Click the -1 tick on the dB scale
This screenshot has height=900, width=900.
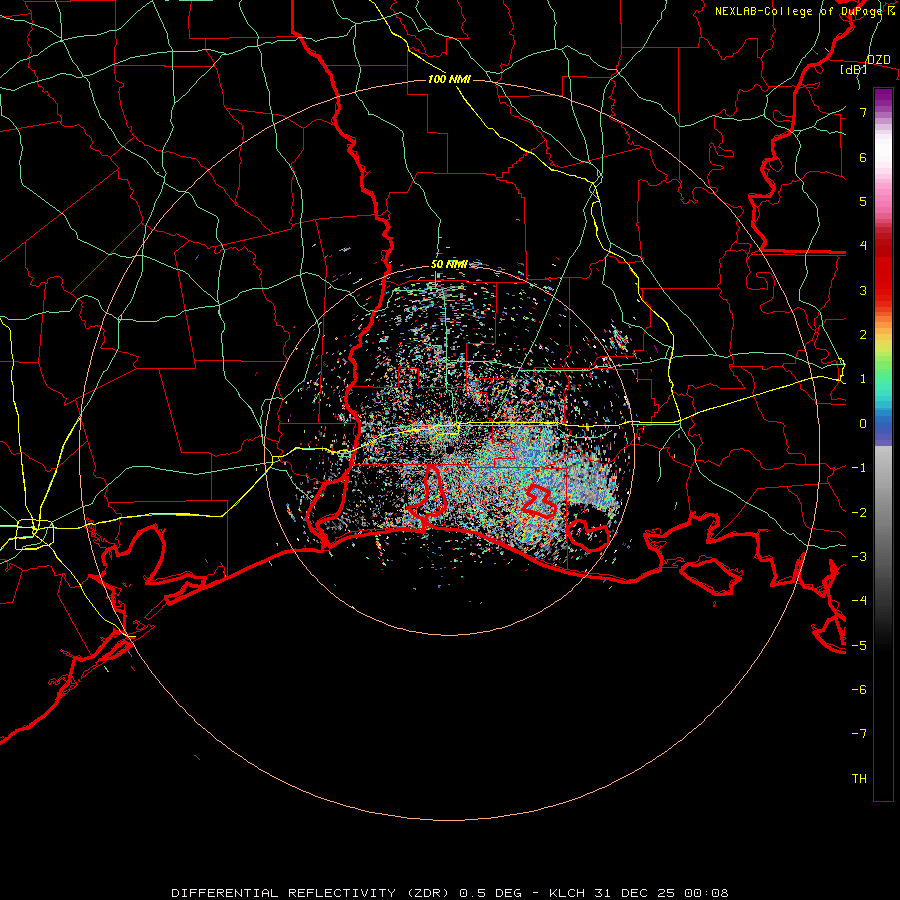859,468
